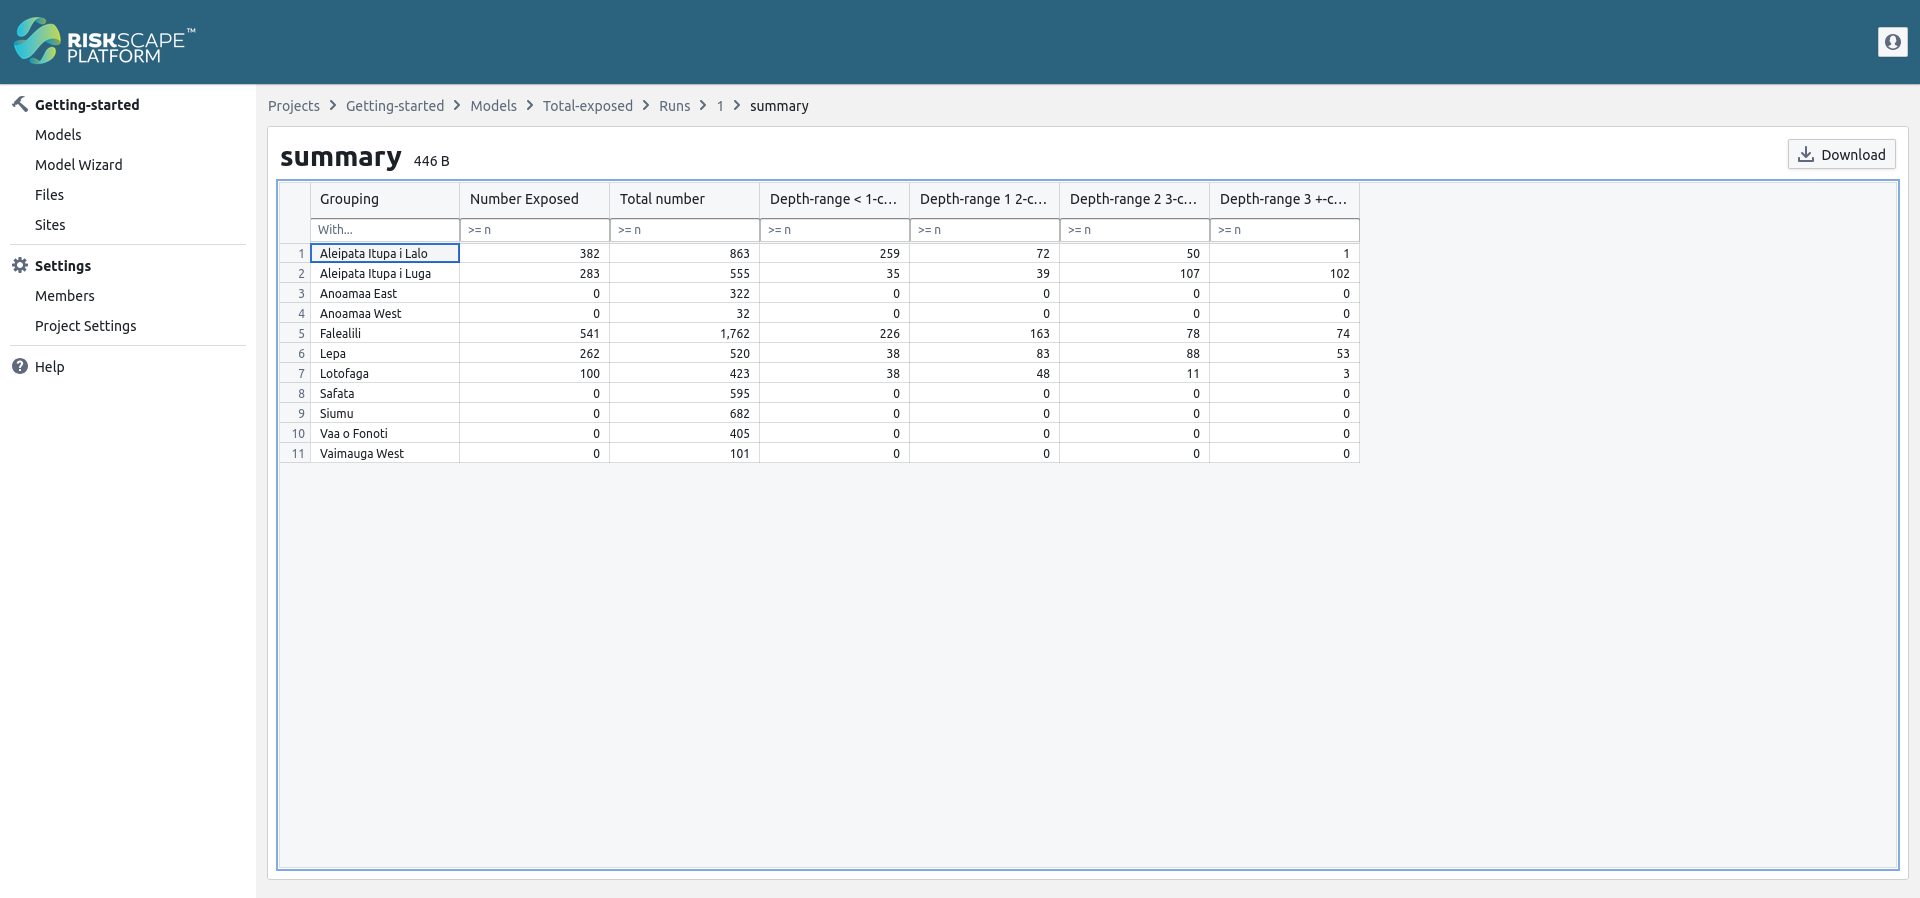Sort by Number Exposed column header
Screen dimensions: 1920x898
535,199
